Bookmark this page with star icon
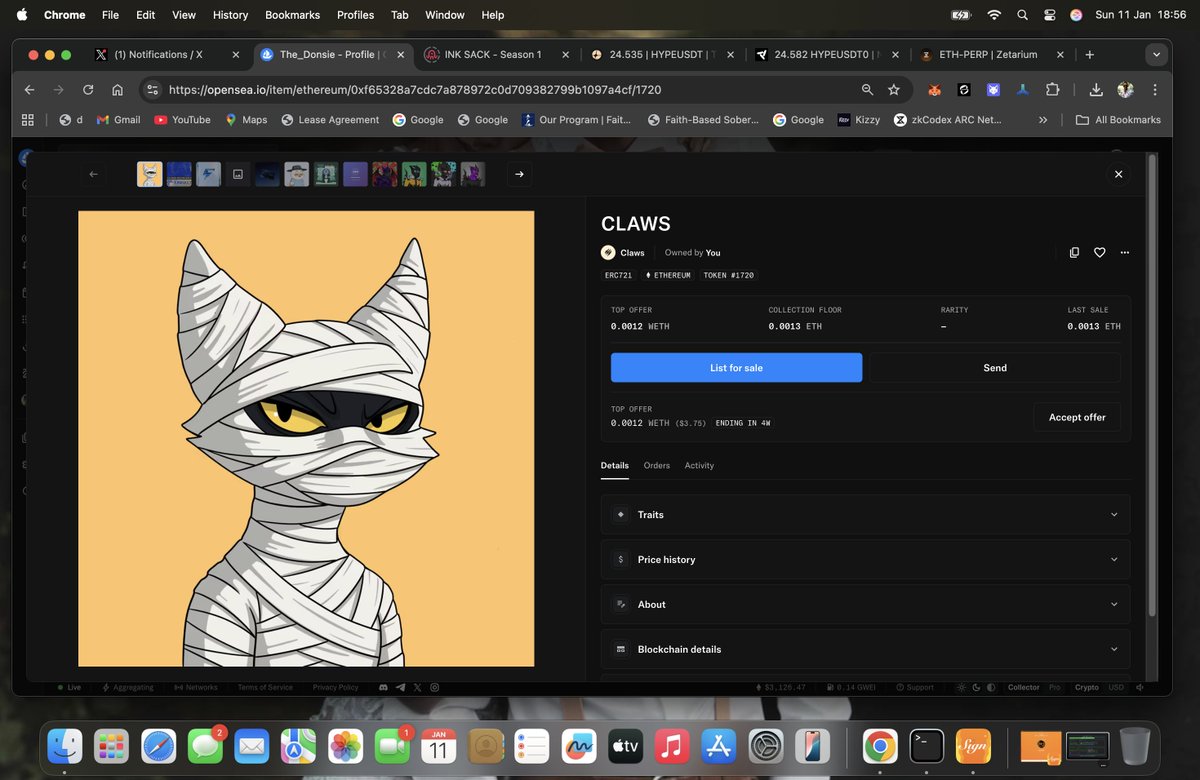The height and width of the screenshot is (780, 1200). [893, 90]
